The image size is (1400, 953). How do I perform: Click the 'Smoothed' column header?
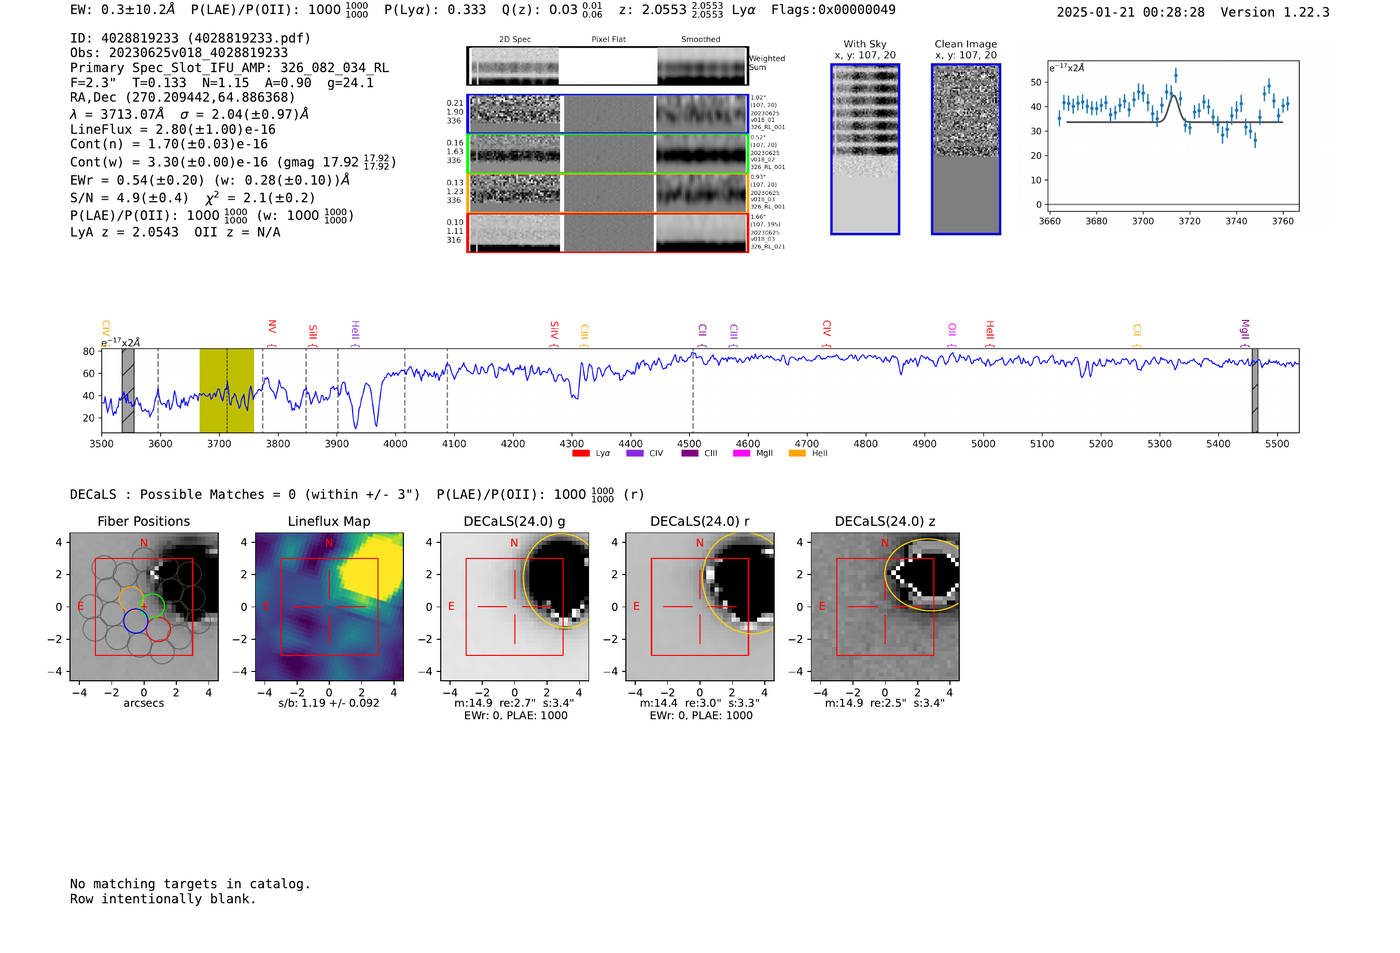[x=700, y=40]
